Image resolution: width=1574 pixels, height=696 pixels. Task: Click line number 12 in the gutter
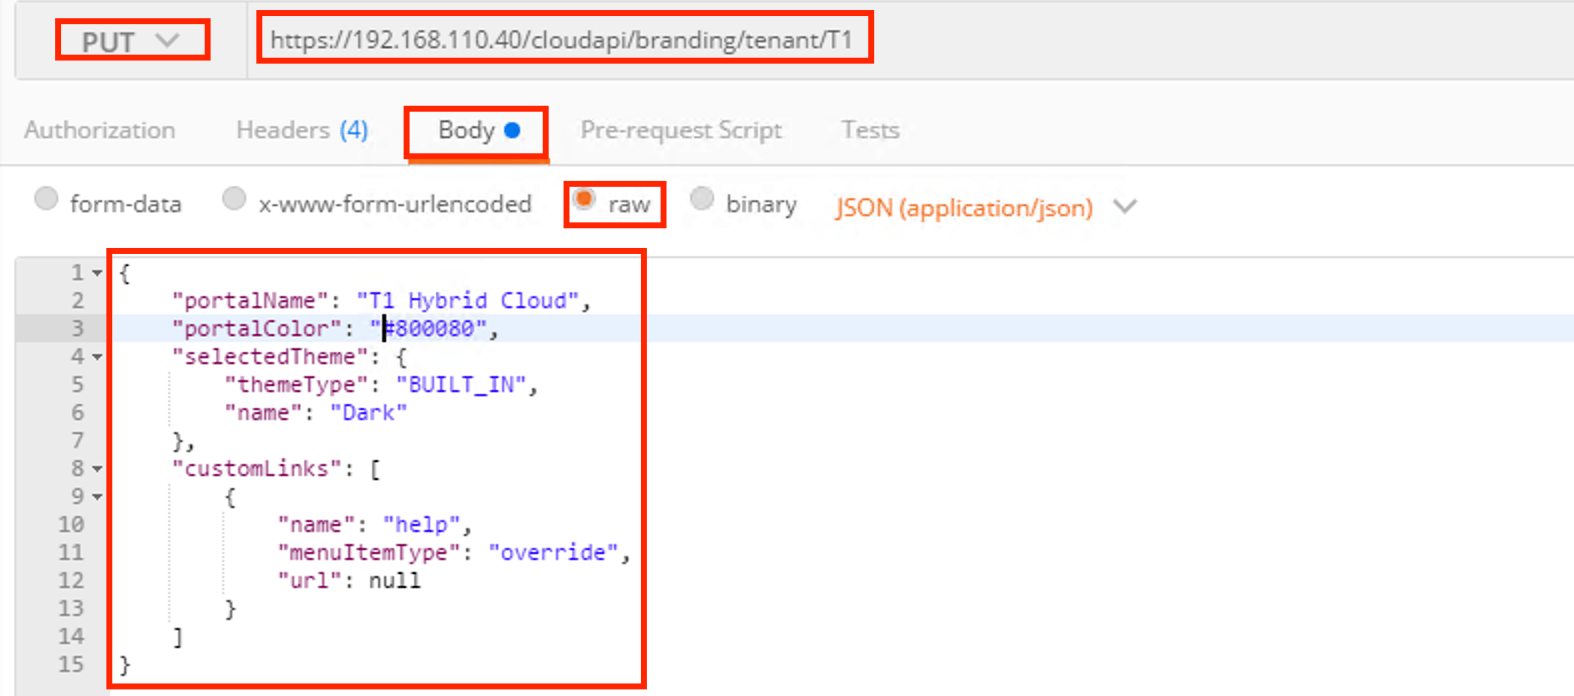[71, 581]
